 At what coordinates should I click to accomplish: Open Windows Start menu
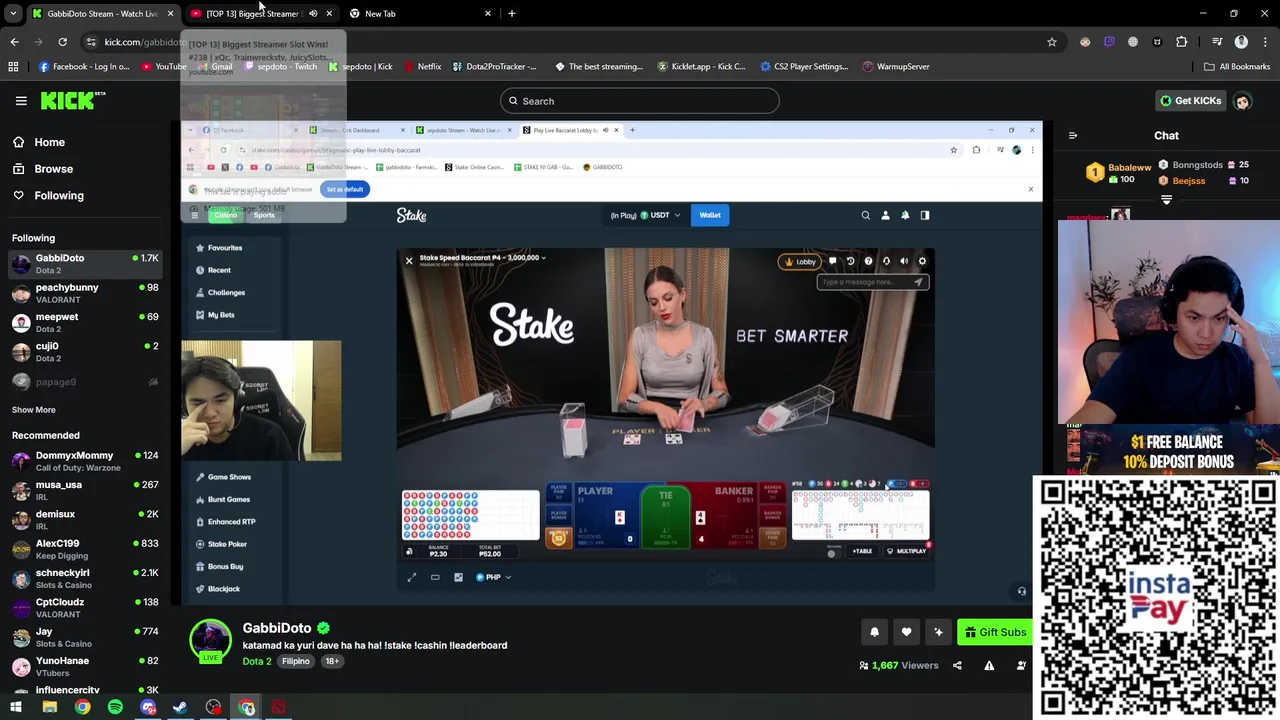pos(16,708)
